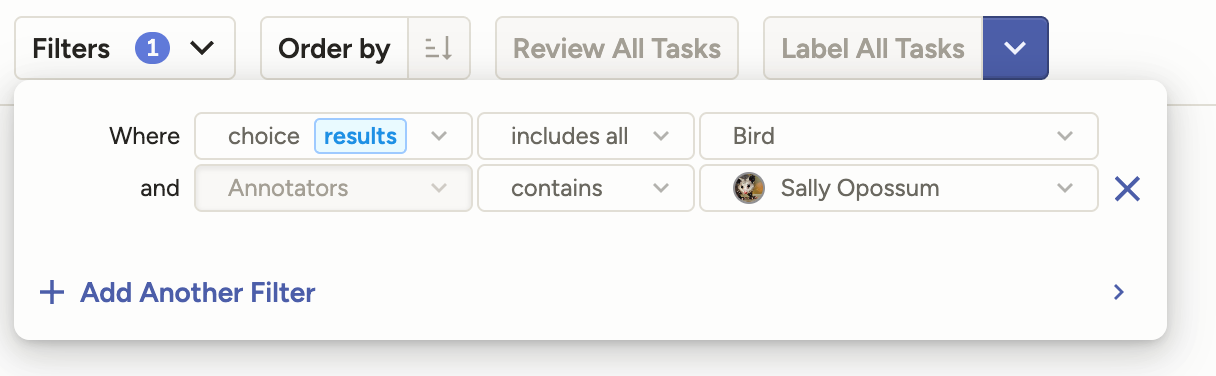This screenshot has width=1216, height=376.
Task: Remove the Annotators filter with the X icon
Action: (1127, 188)
